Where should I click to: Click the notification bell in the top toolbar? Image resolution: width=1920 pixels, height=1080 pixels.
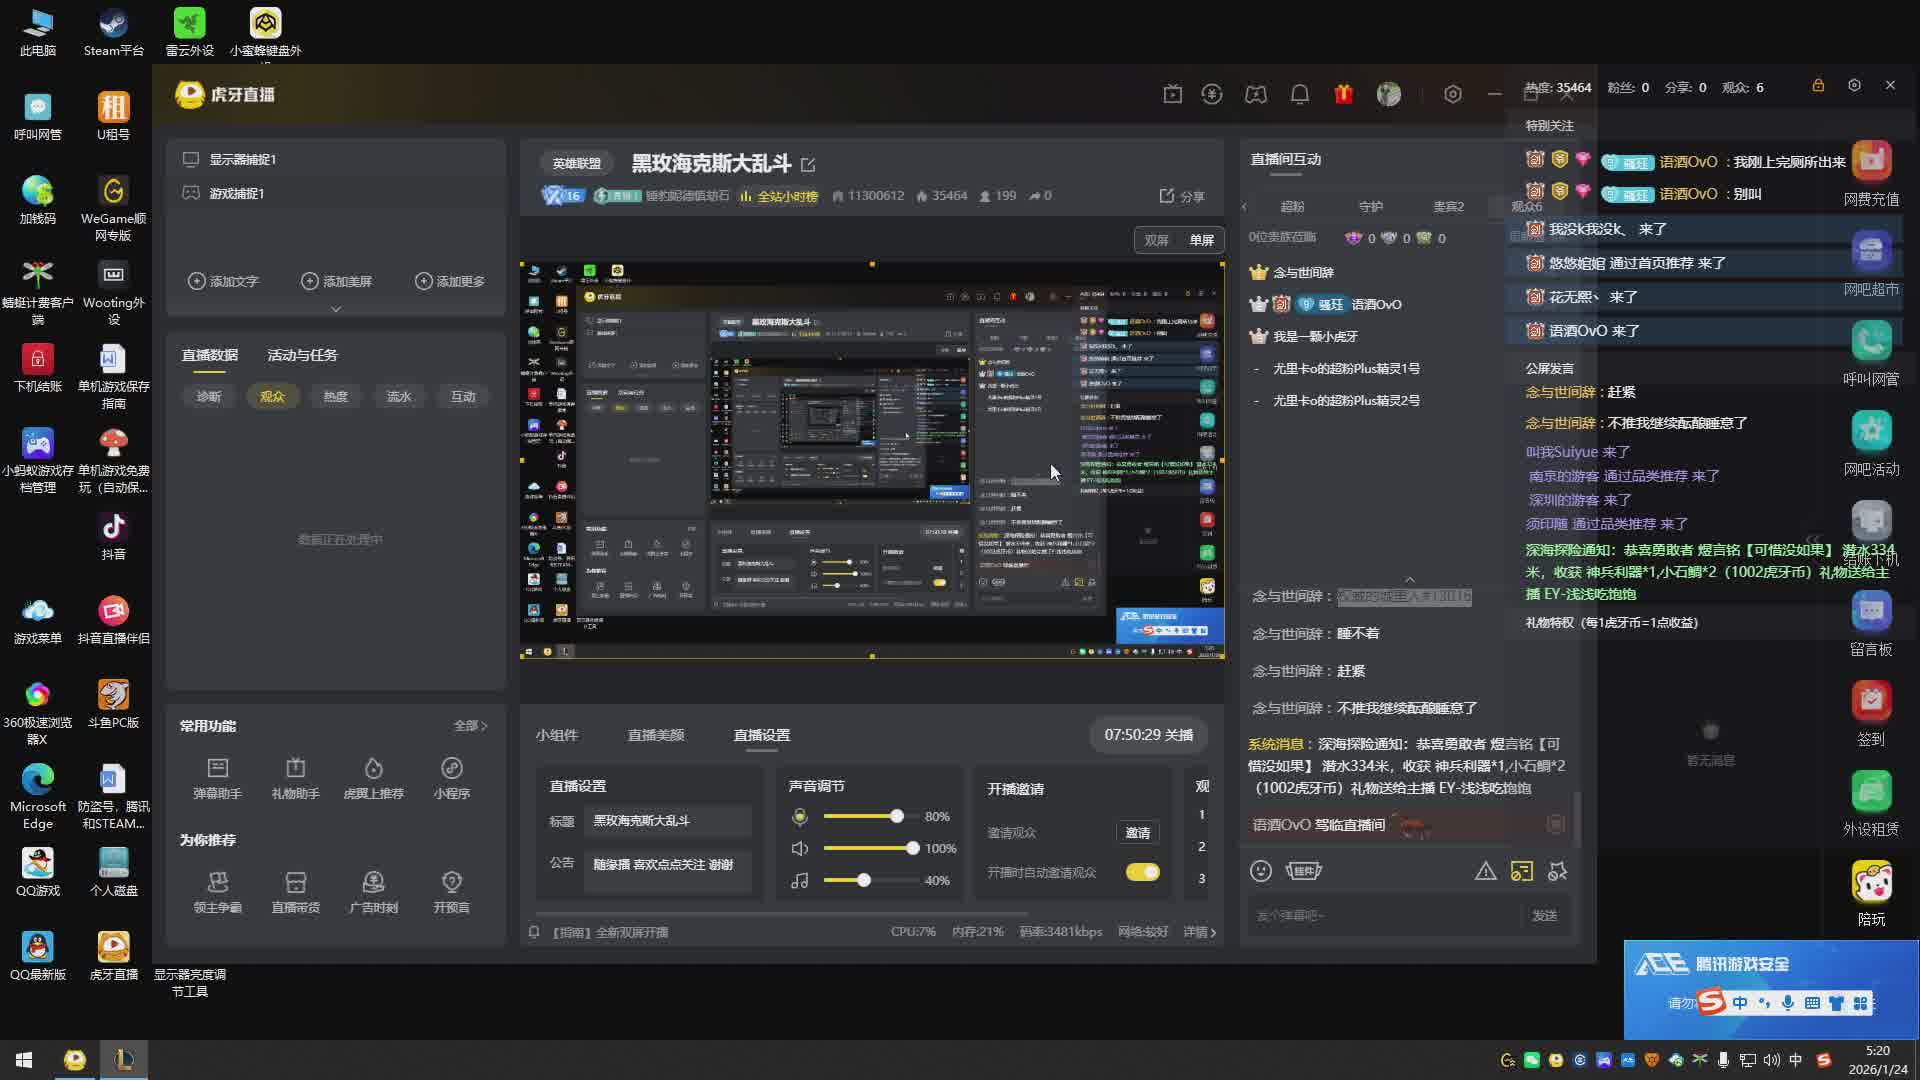coord(1299,93)
